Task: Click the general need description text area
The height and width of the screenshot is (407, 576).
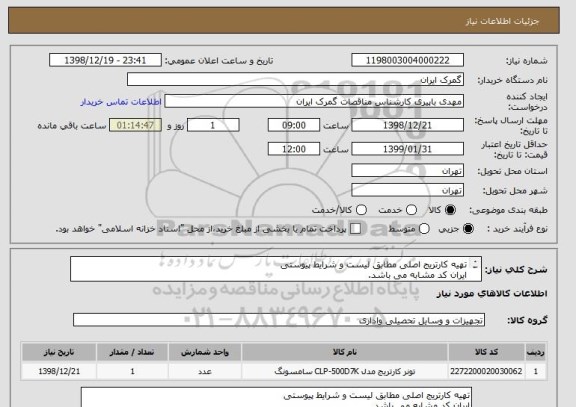Action: 276,269
